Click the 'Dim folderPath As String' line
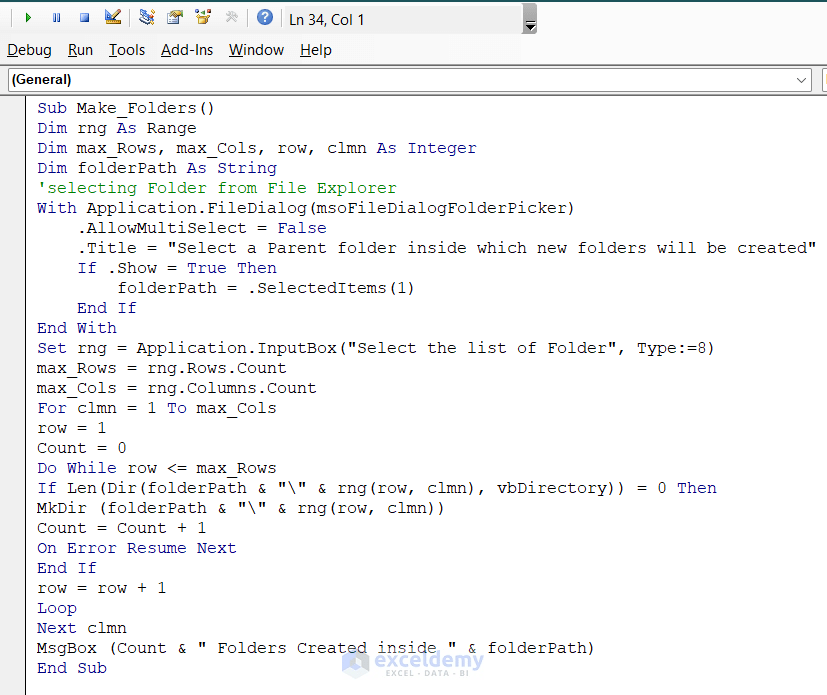Image resolution: width=827 pixels, height=695 pixels. [x=157, y=168]
